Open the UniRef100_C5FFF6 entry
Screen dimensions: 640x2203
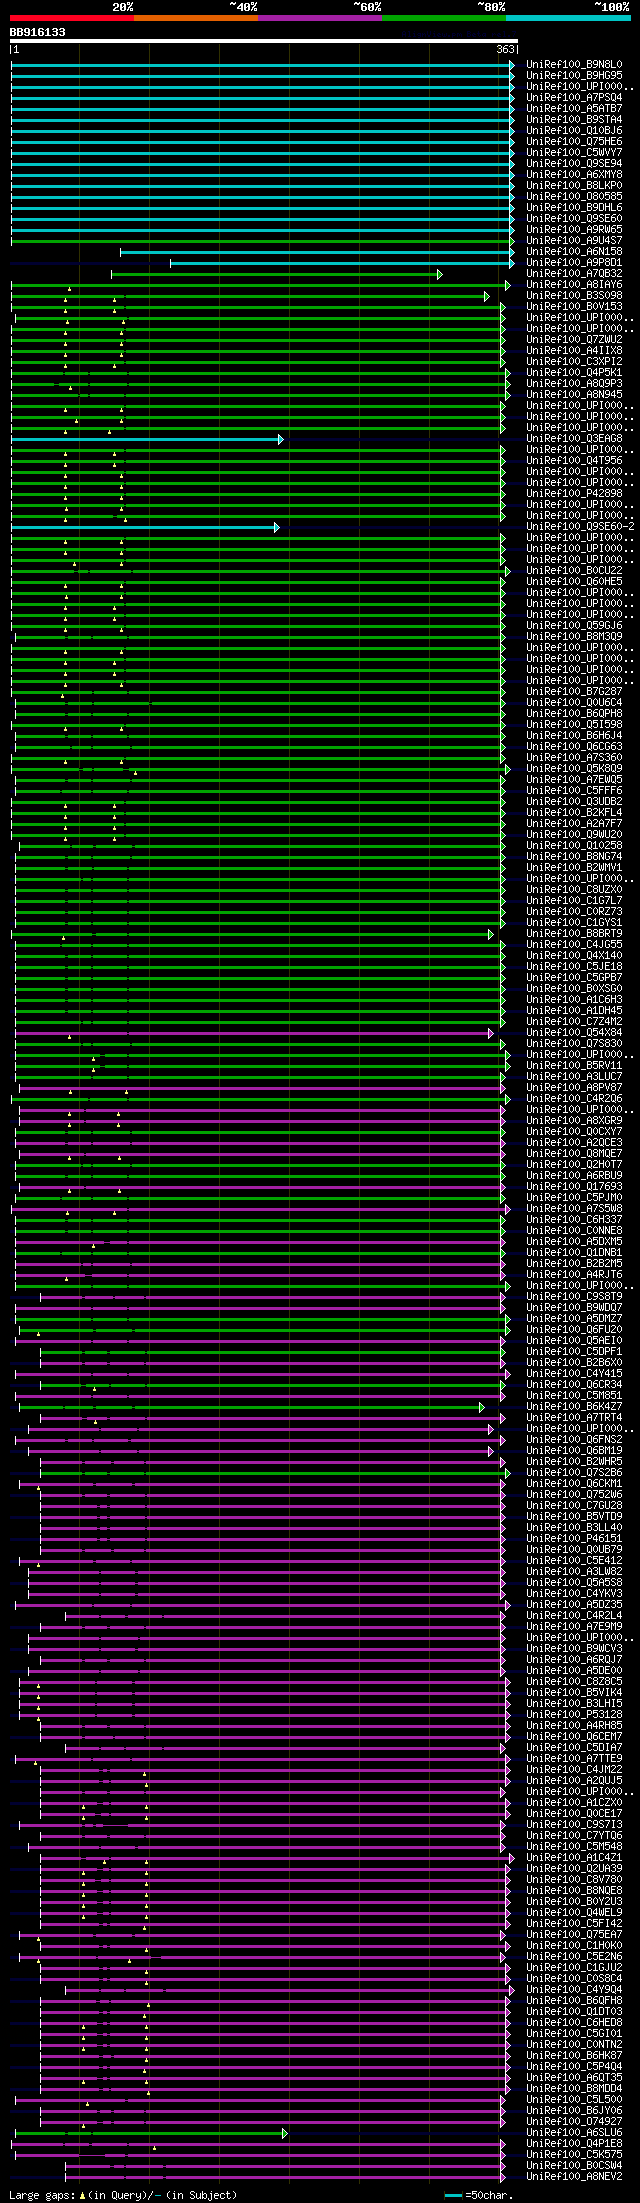pyautogui.click(x=574, y=791)
